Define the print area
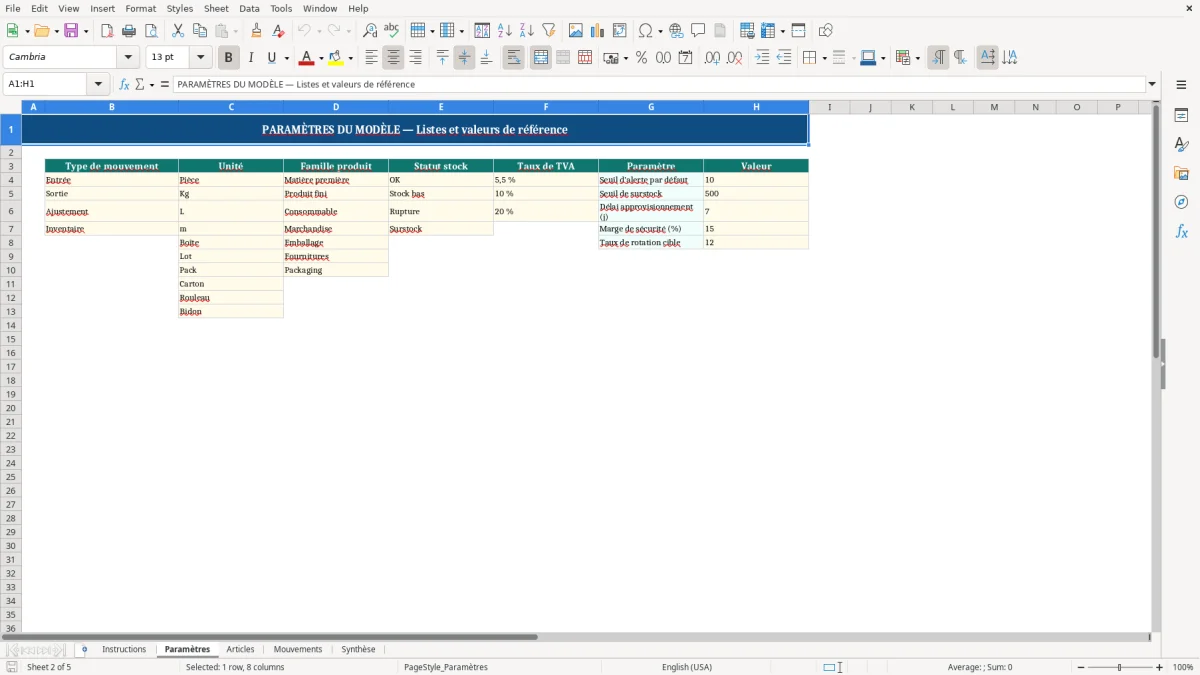Screen dimensions: 1200x675 pyautogui.click(x=747, y=31)
